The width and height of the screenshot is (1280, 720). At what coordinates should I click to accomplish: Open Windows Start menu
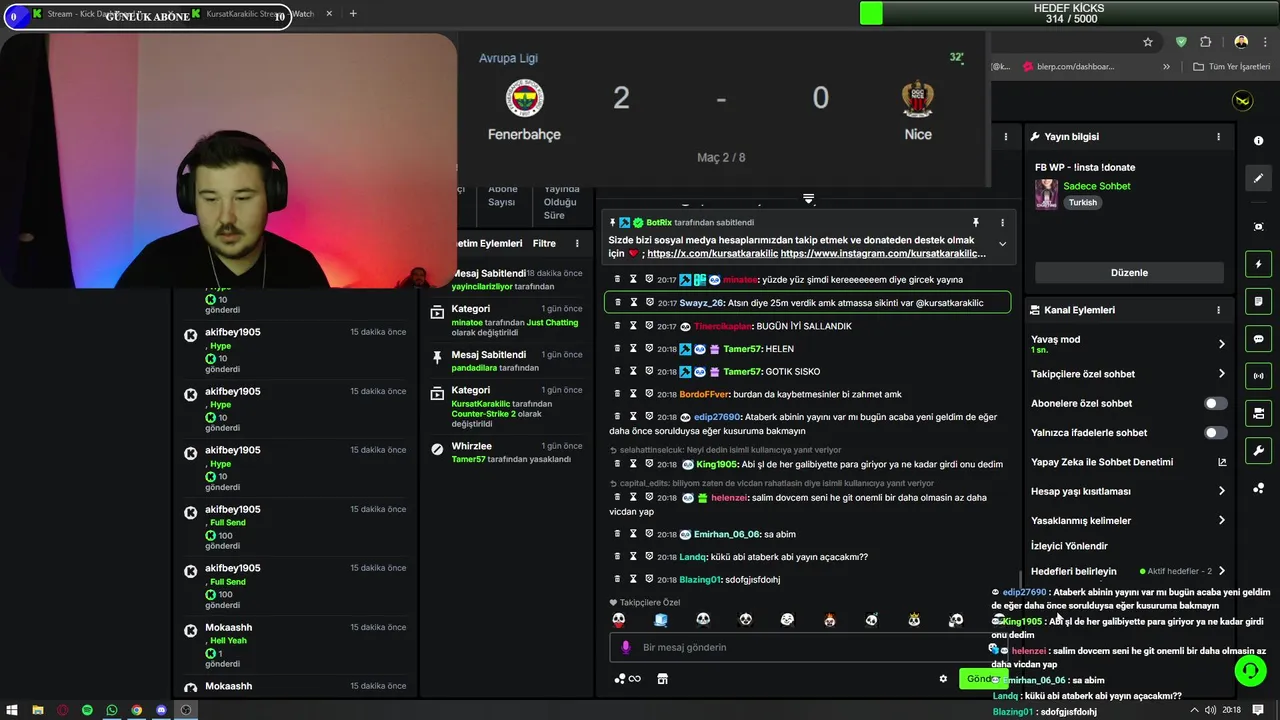point(12,710)
